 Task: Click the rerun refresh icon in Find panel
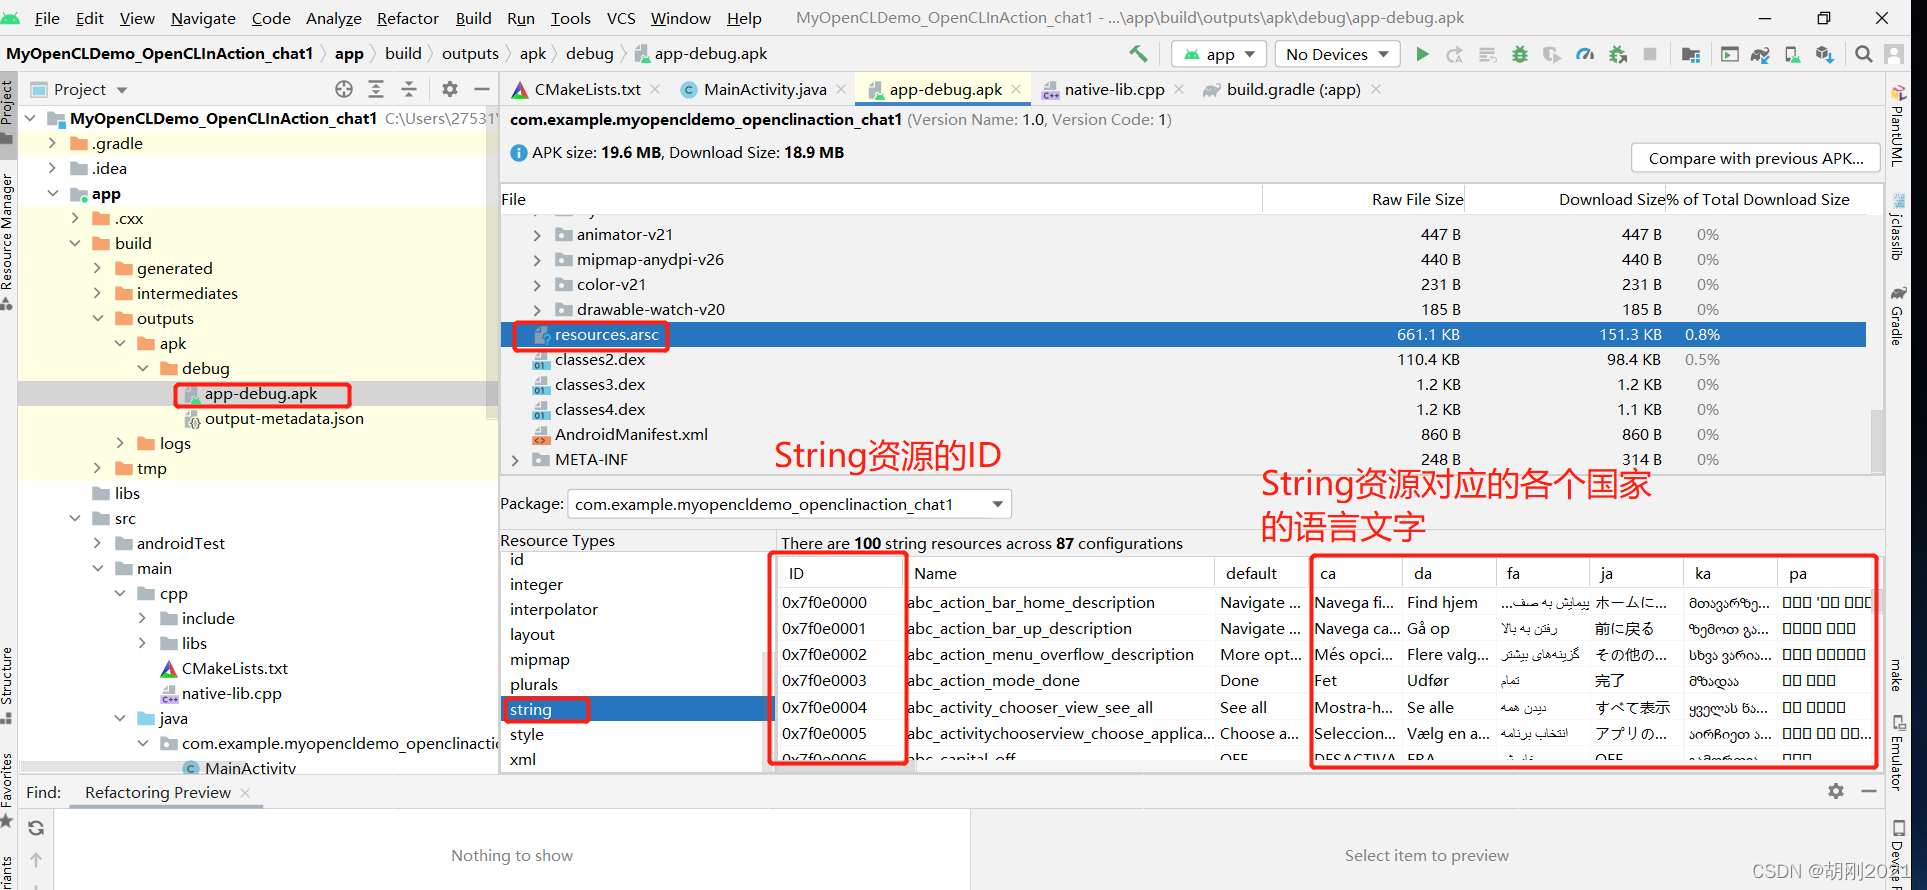tap(36, 828)
